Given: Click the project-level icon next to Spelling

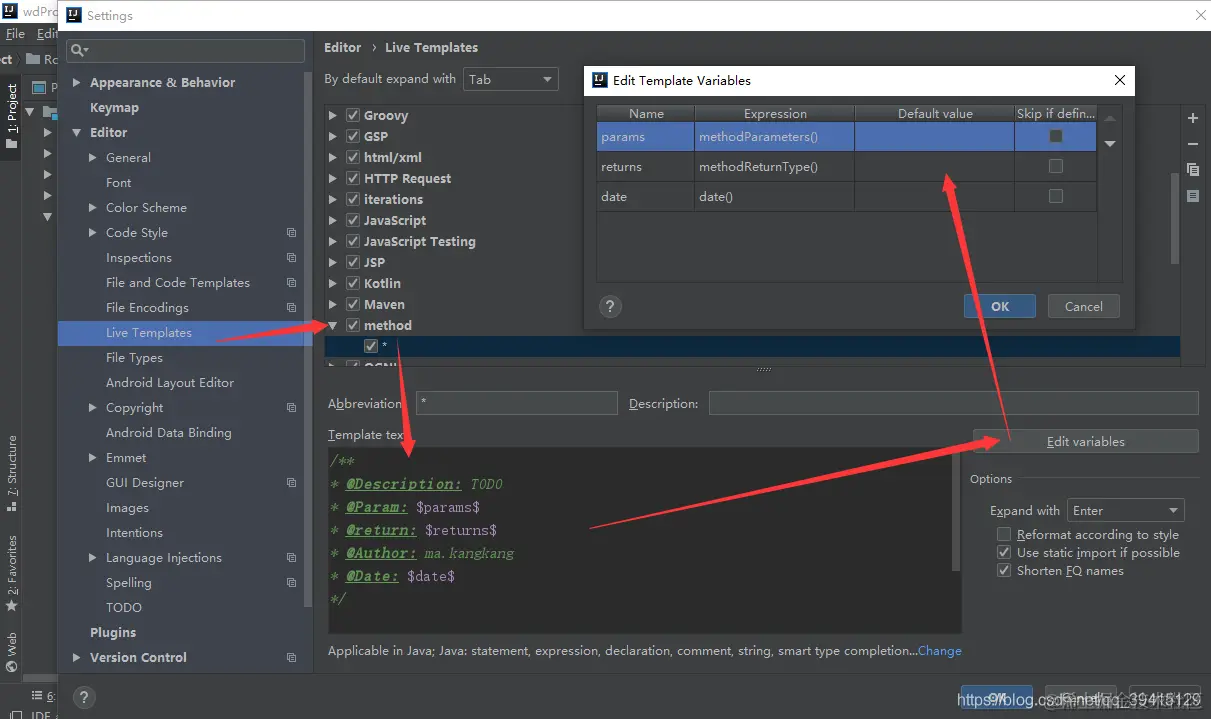Looking at the screenshot, I should pos(291,583).
